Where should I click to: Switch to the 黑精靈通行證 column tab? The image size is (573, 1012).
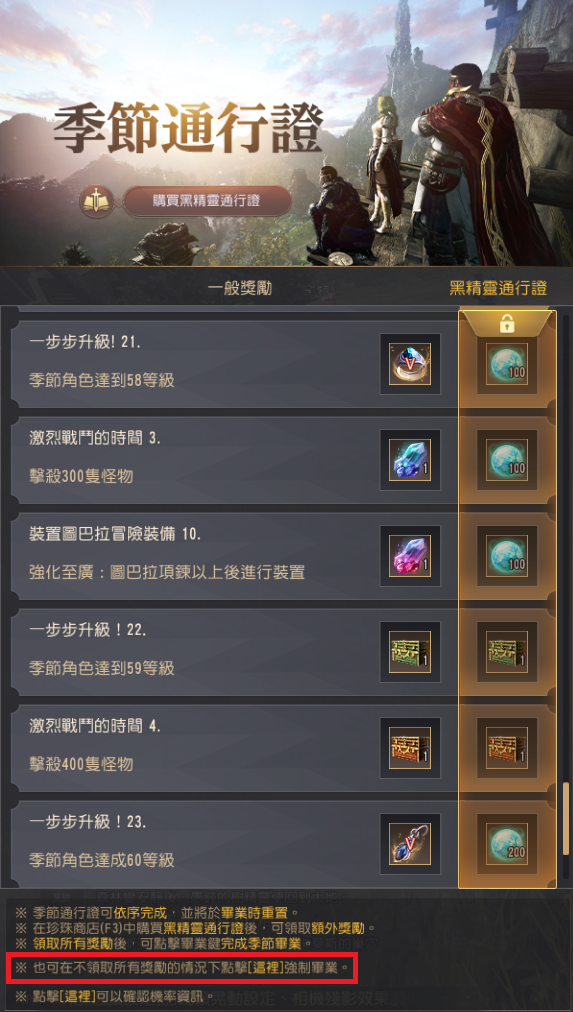pyautogui.click(x=498, y=288)
